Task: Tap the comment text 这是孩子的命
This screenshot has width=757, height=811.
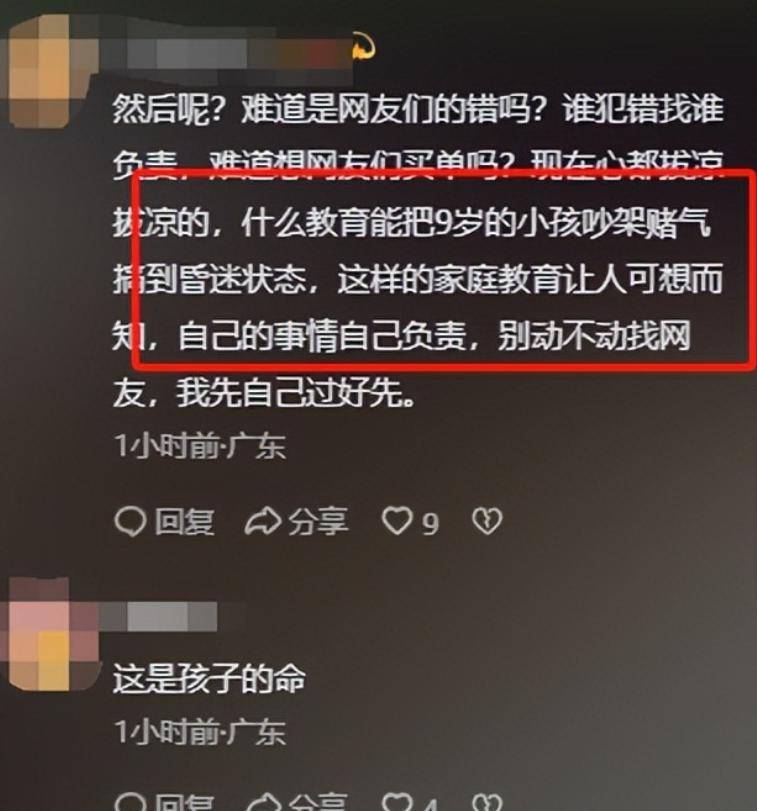Action: point(209,678)
